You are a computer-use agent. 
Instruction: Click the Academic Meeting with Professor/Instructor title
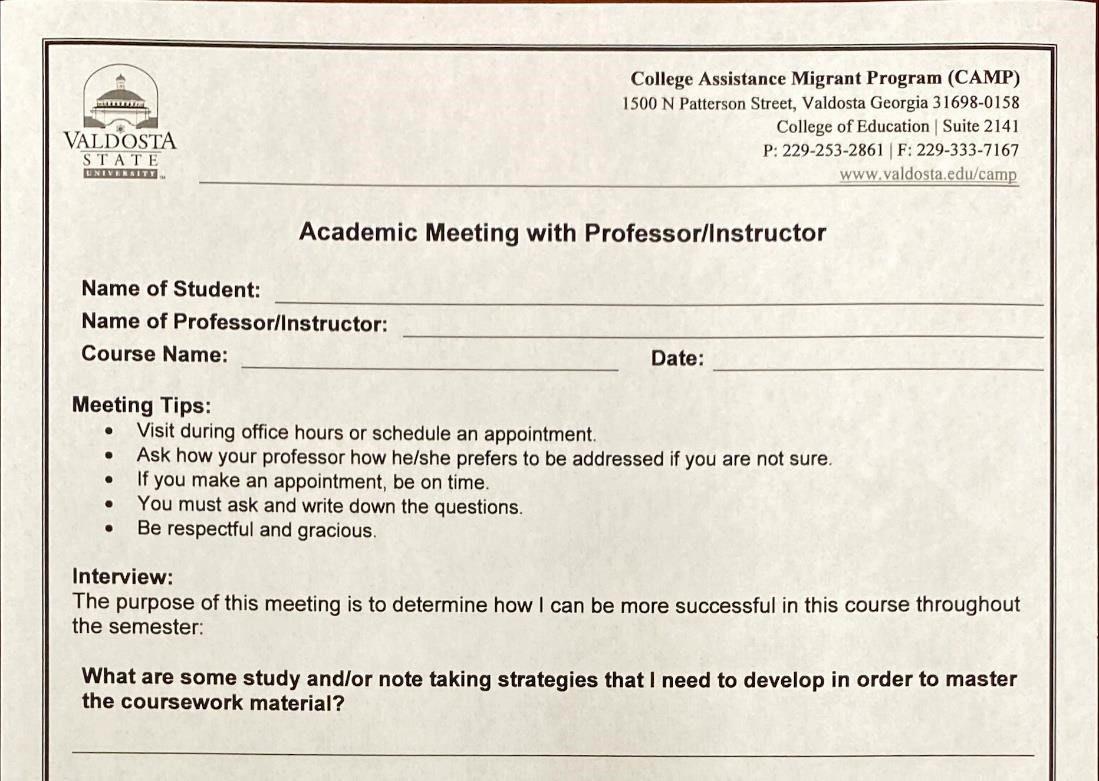[x=562, y=232]
